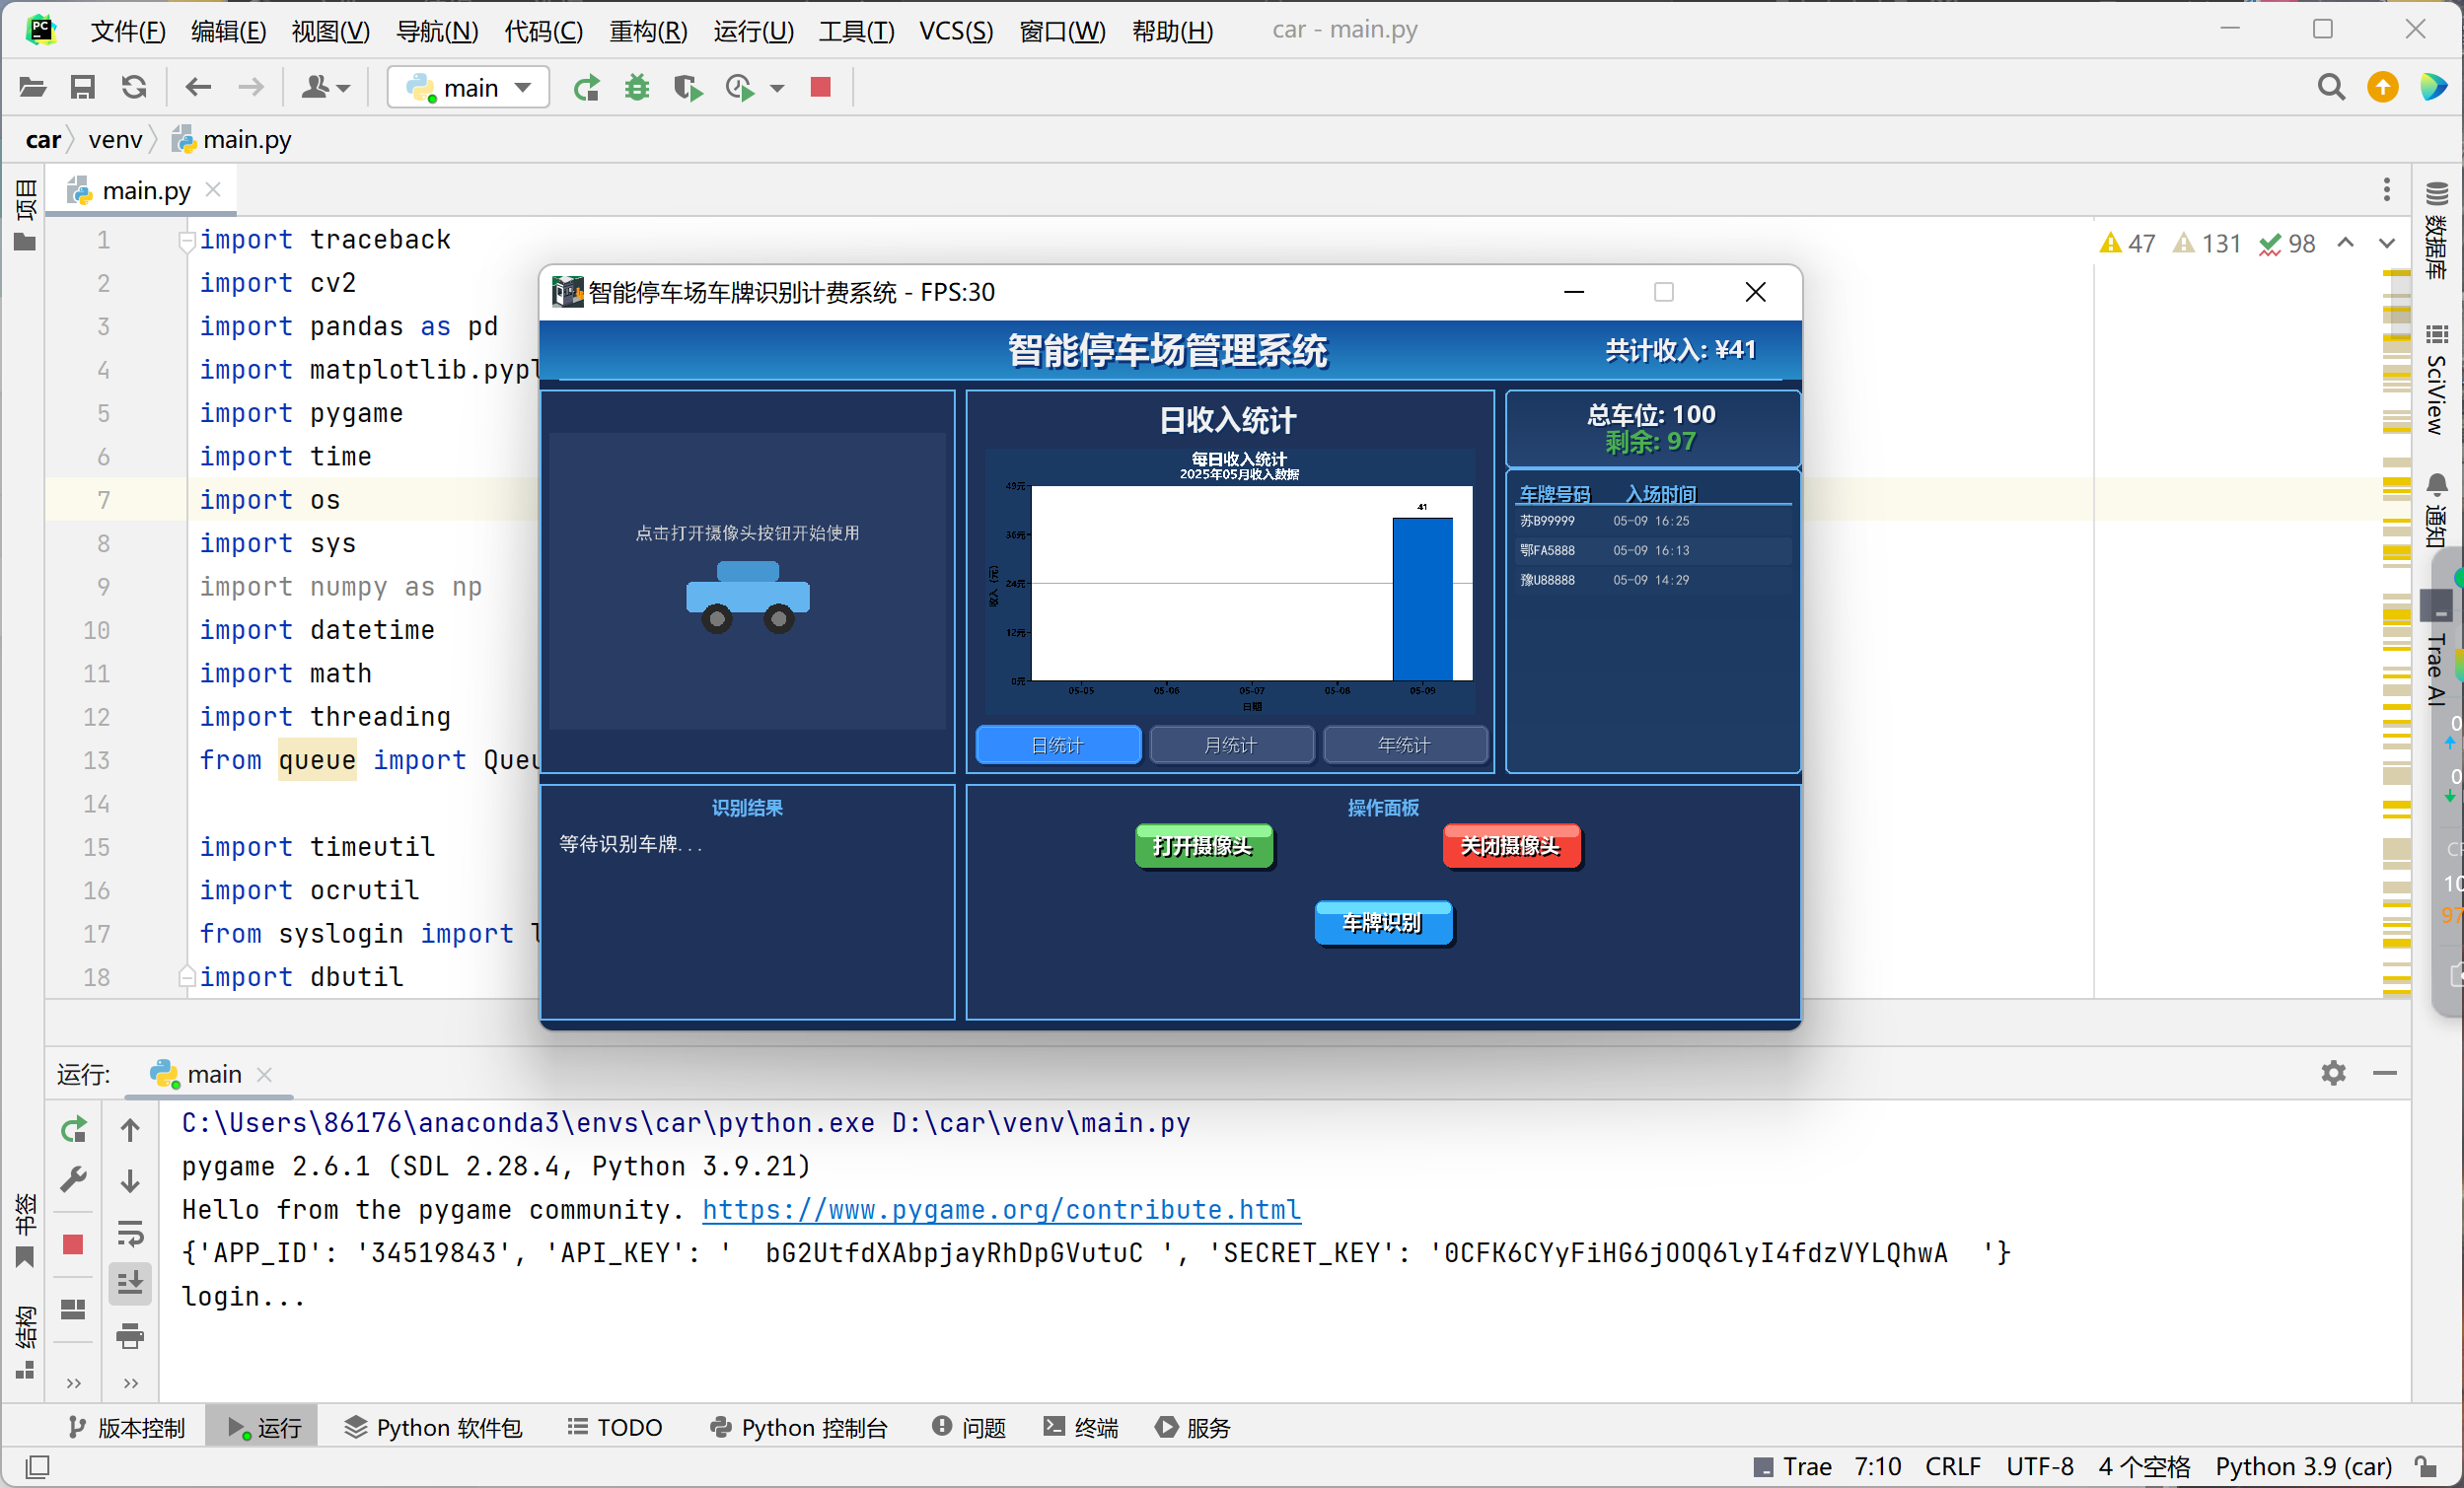Image resolution: width=2464 pixels, height=1488 pixels.
Task: Click the Search Everywhere magnifier icon
Action: 2330,89
